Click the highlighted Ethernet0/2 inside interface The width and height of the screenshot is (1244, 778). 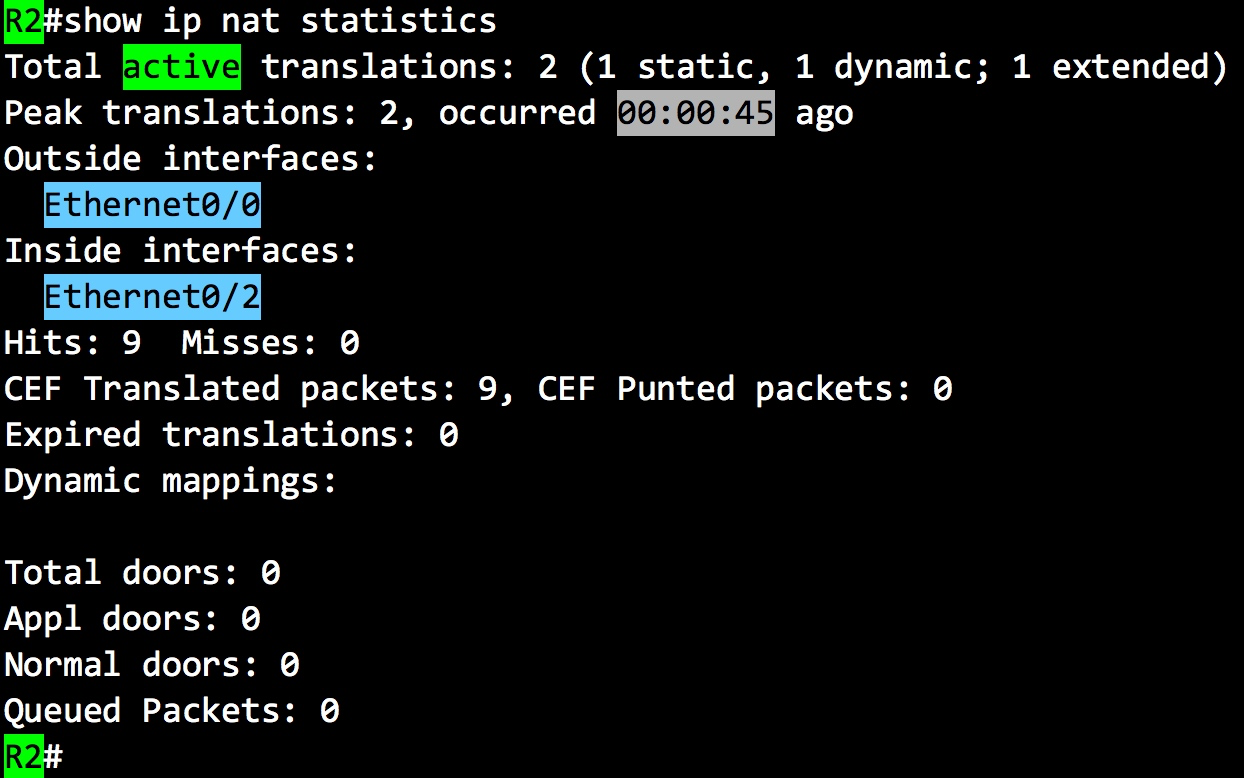[152, 296]
